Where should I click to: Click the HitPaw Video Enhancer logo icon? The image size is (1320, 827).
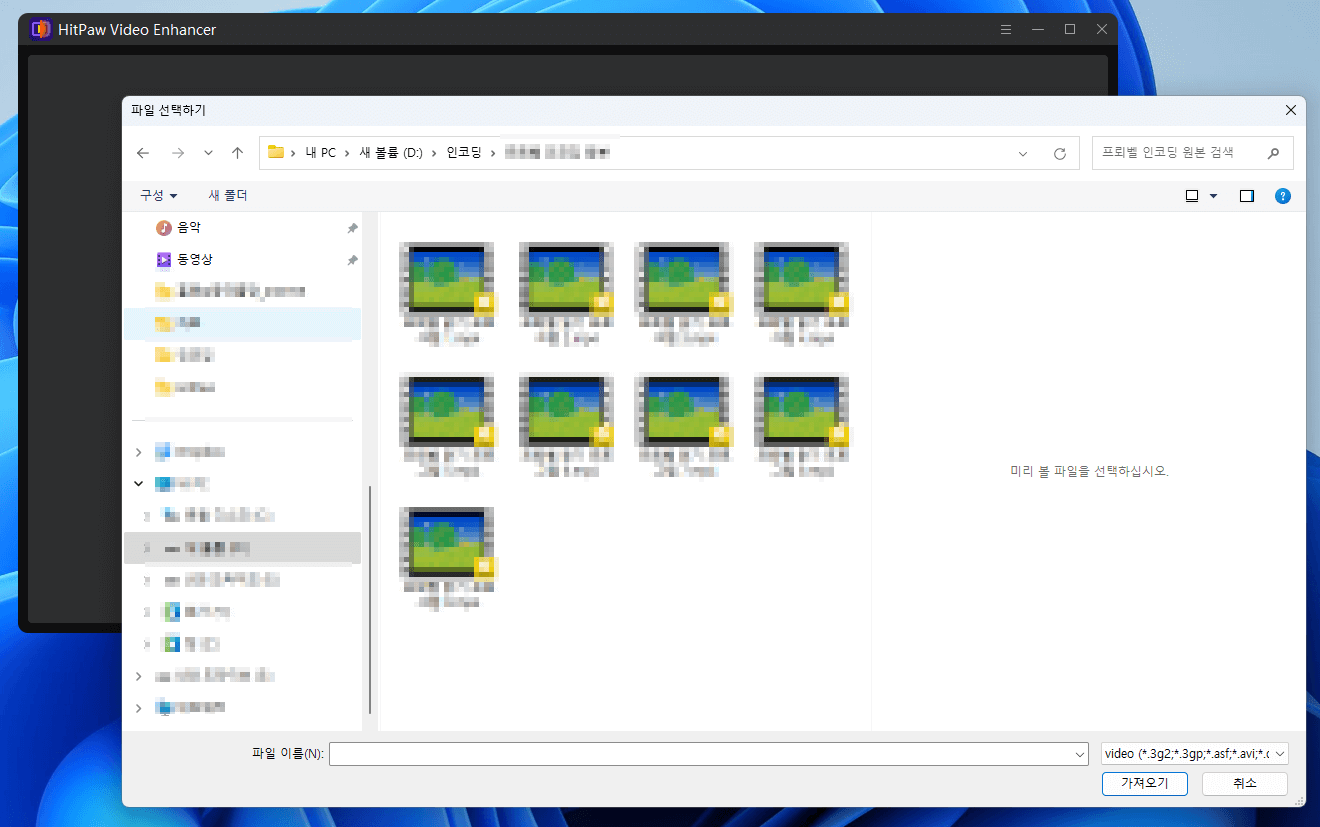[x=41, y=29]
